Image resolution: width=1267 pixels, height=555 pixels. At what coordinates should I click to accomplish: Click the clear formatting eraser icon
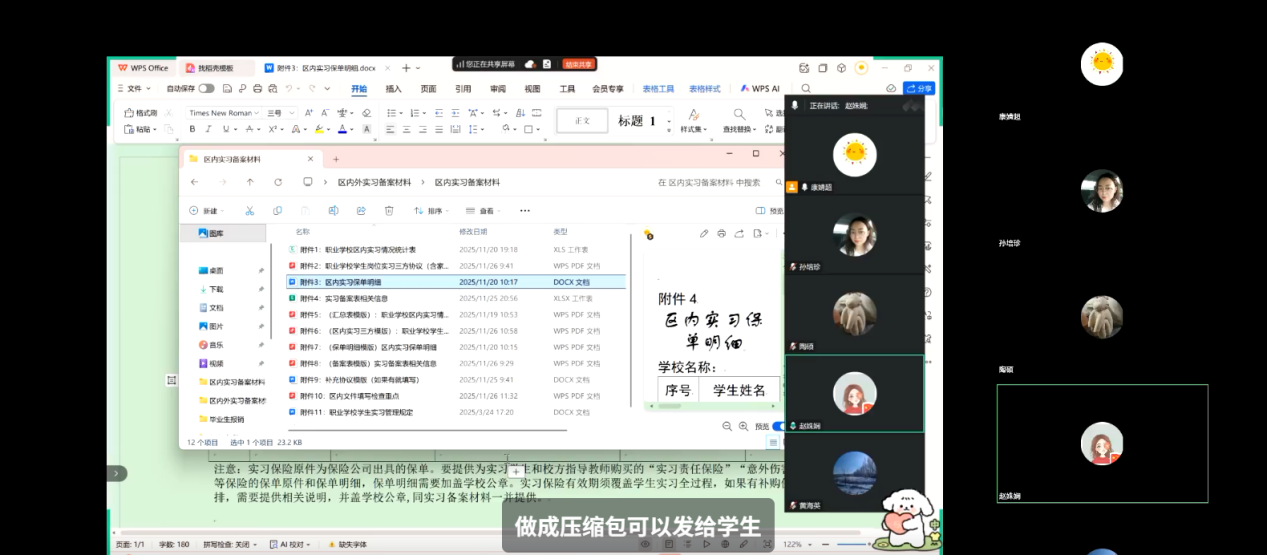click(366, 113)
